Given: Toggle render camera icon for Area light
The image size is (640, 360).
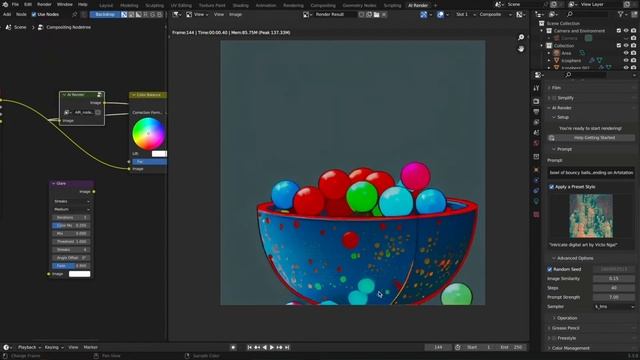Looking at the screenshot, I should (633, 53).
